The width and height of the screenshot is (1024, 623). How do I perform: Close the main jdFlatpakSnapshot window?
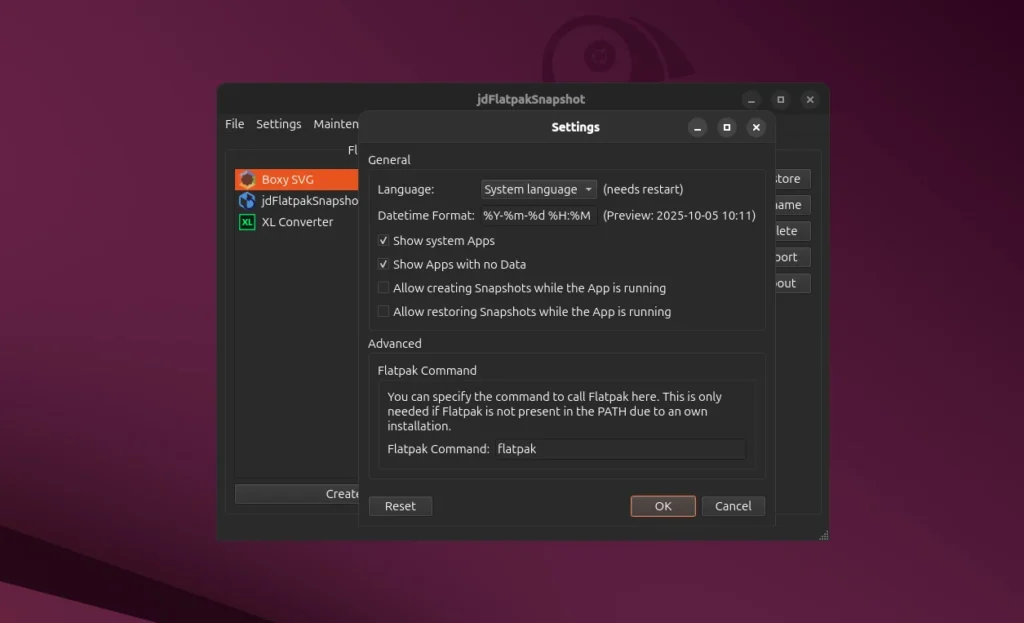810,100
